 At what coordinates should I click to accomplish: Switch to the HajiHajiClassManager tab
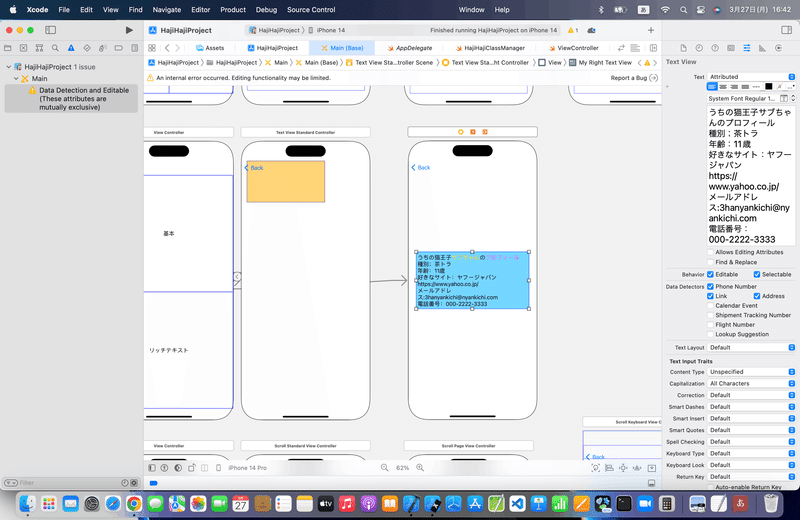coord(490,48)
